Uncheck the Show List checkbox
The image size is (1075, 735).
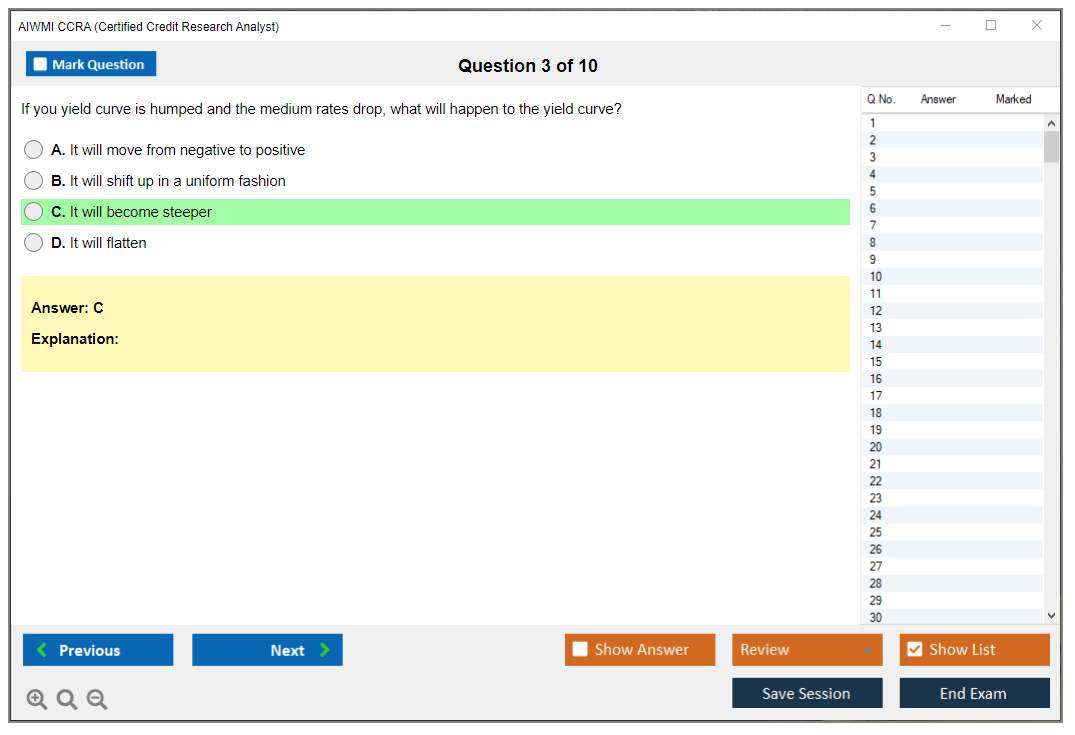click(914, 650)
